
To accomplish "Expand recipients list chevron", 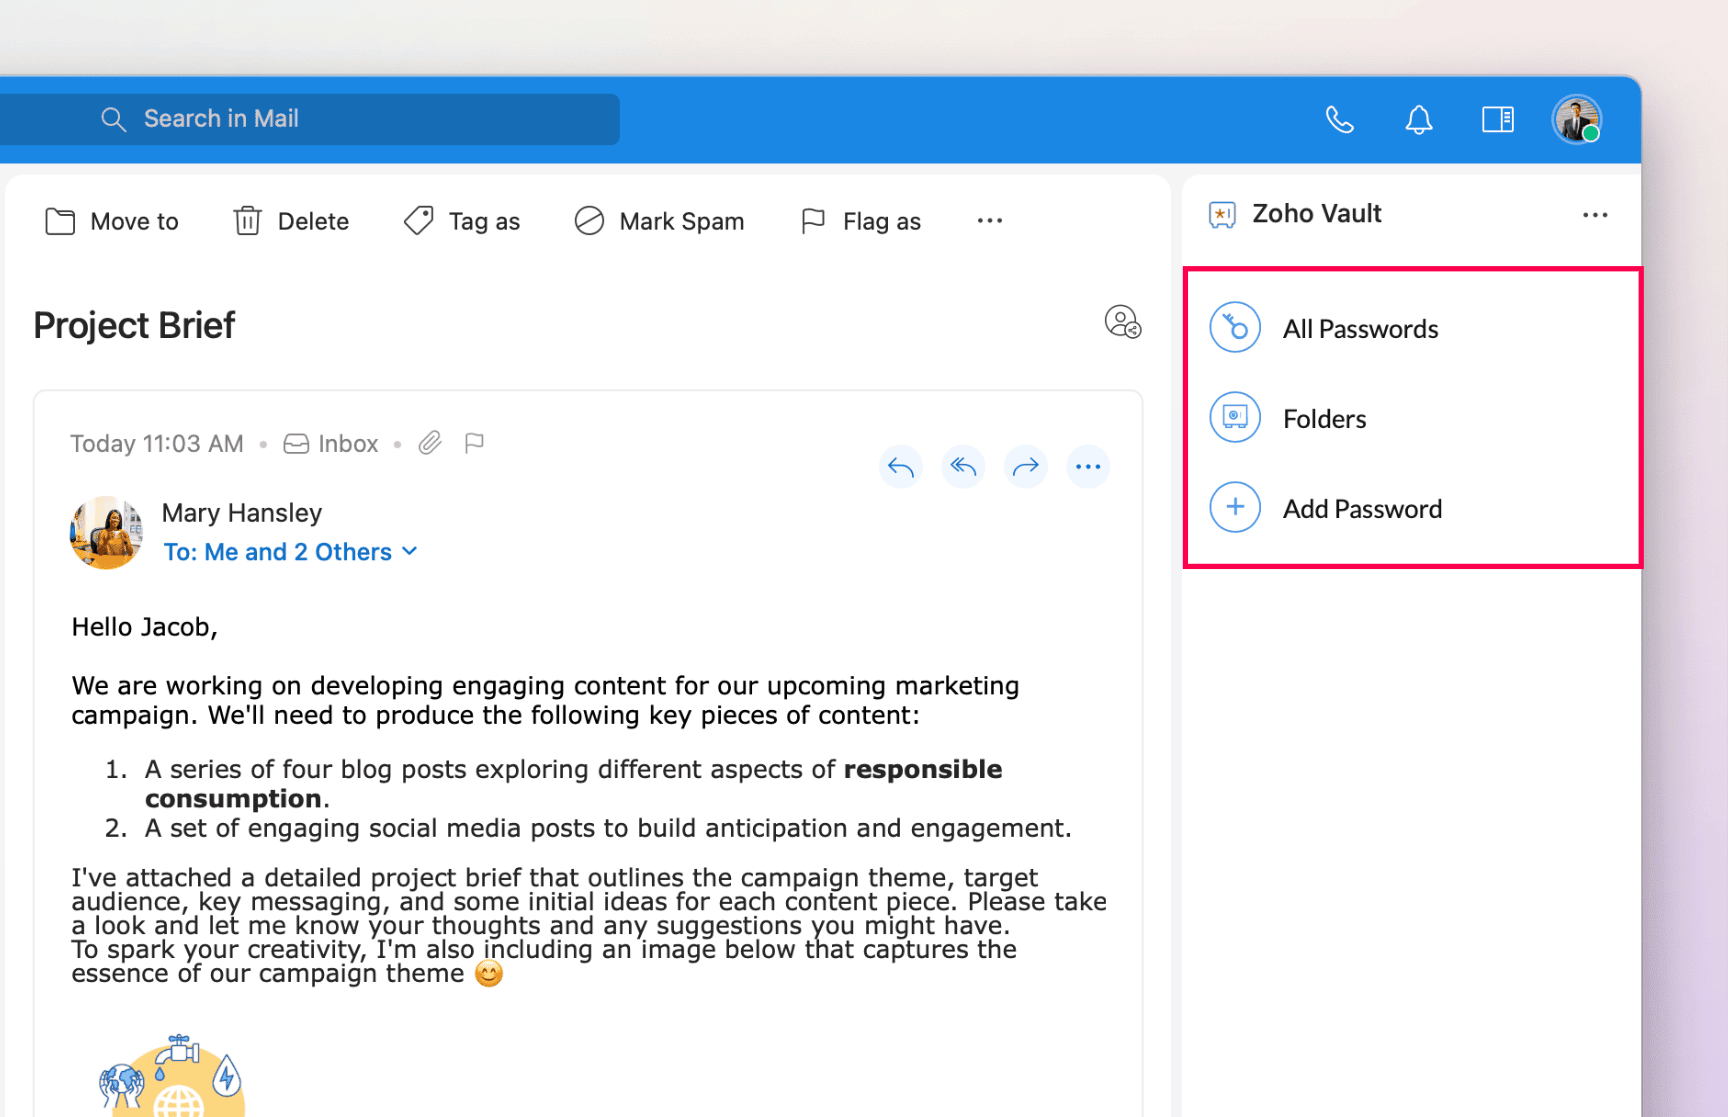I will click(x=410, y=551).
